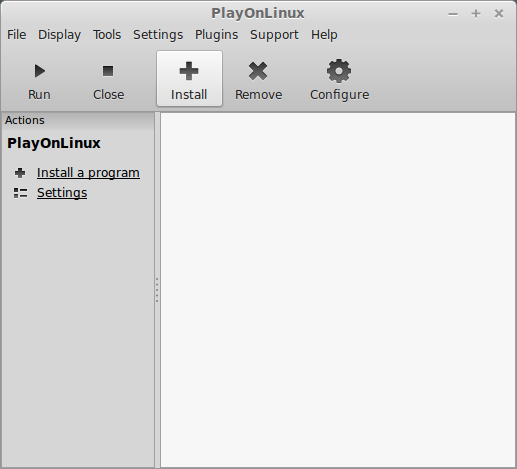
Task: Open the Plugins menu
Action: pos(216,35)
